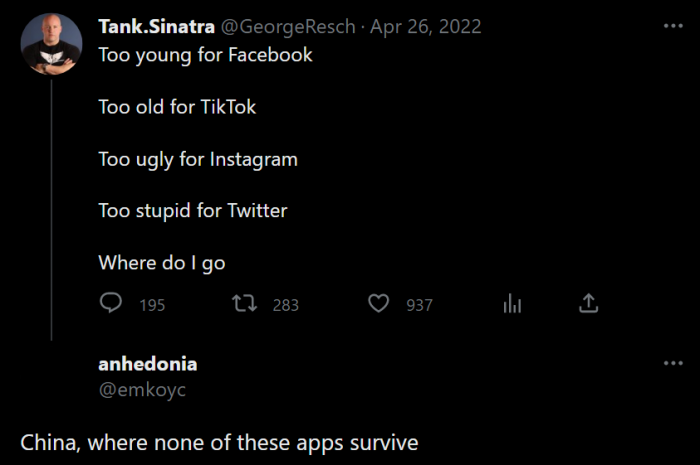Open the anhedonia profile name
The height and width of the screenshot is (465, 700).
tap(148, 364)
